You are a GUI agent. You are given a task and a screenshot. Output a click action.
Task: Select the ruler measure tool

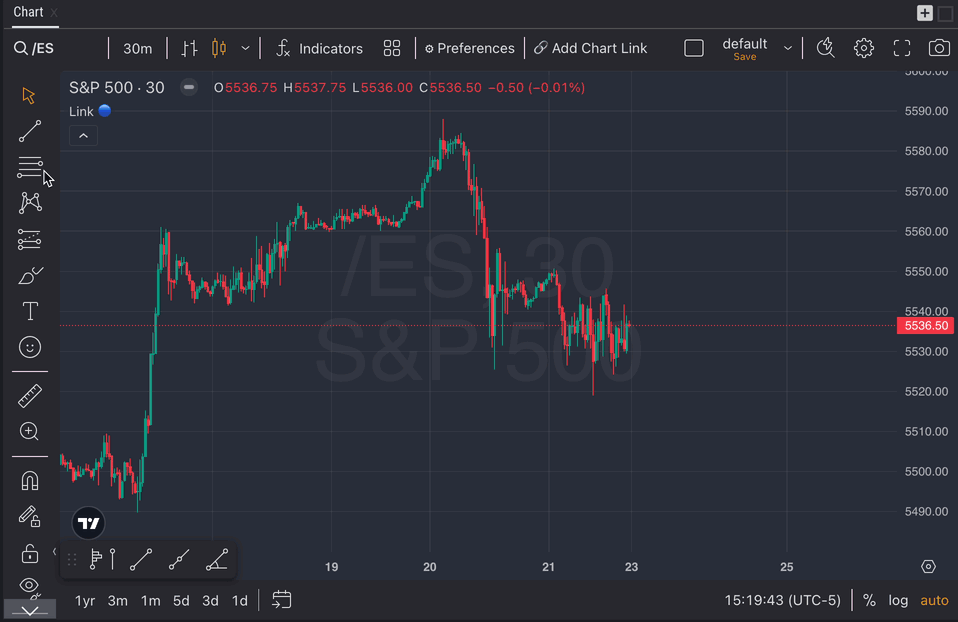pos(30,396)
